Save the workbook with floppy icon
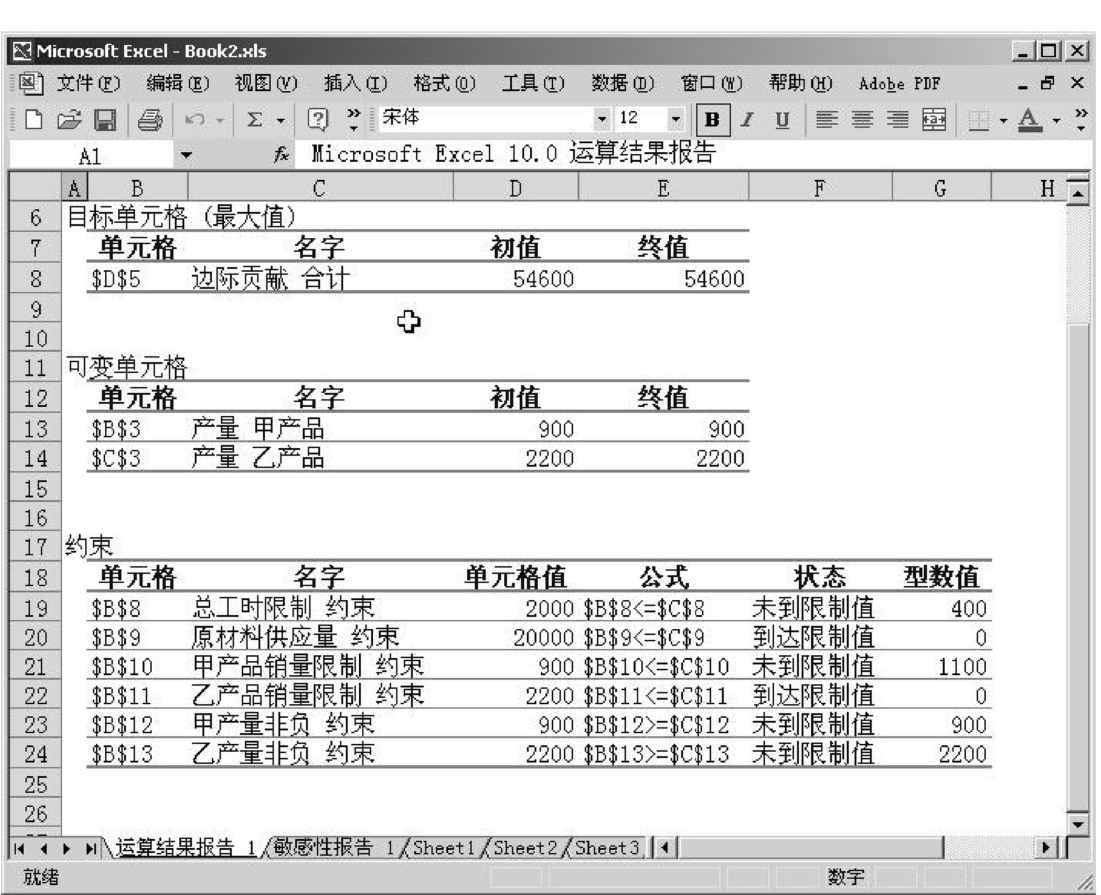 coord(105,120)
